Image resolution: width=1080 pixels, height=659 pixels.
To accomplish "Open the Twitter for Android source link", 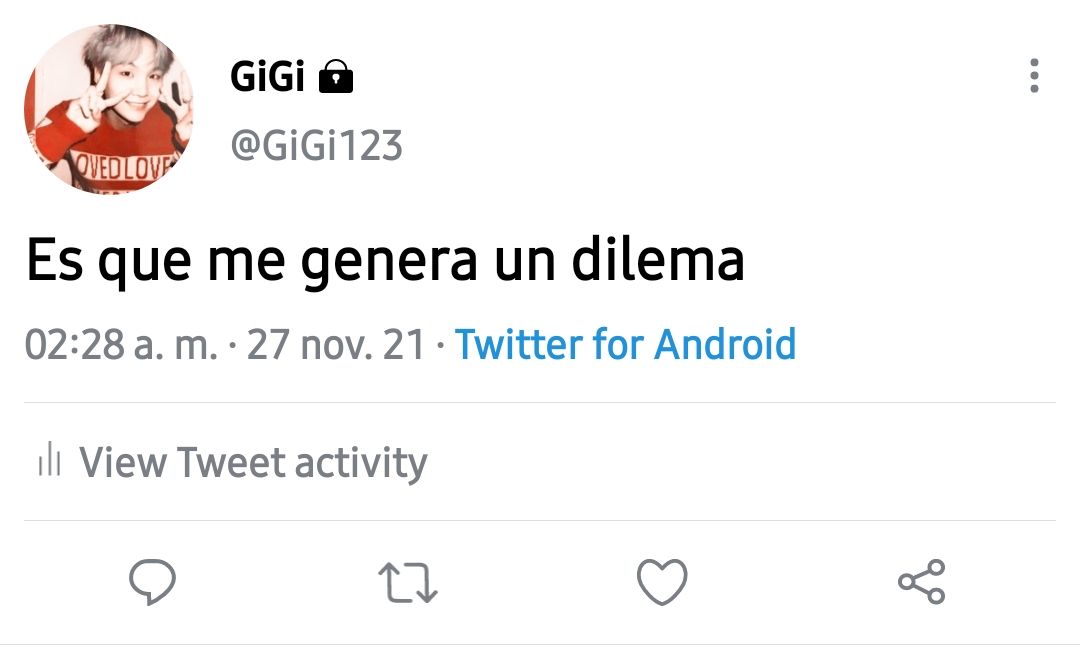I will coord(625,344).
